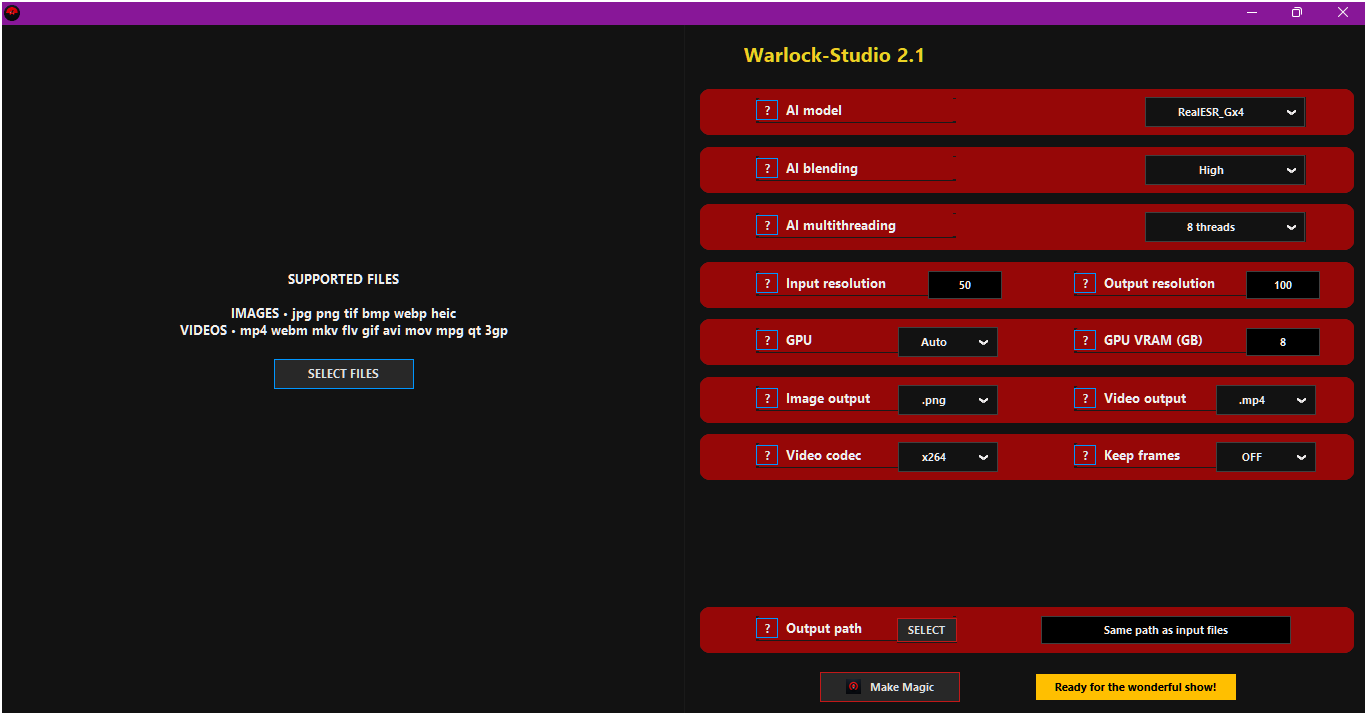Open the .mp4 video output dropdown
The height and width of the screenshot is (715, 1367).
pos(1266,400)
